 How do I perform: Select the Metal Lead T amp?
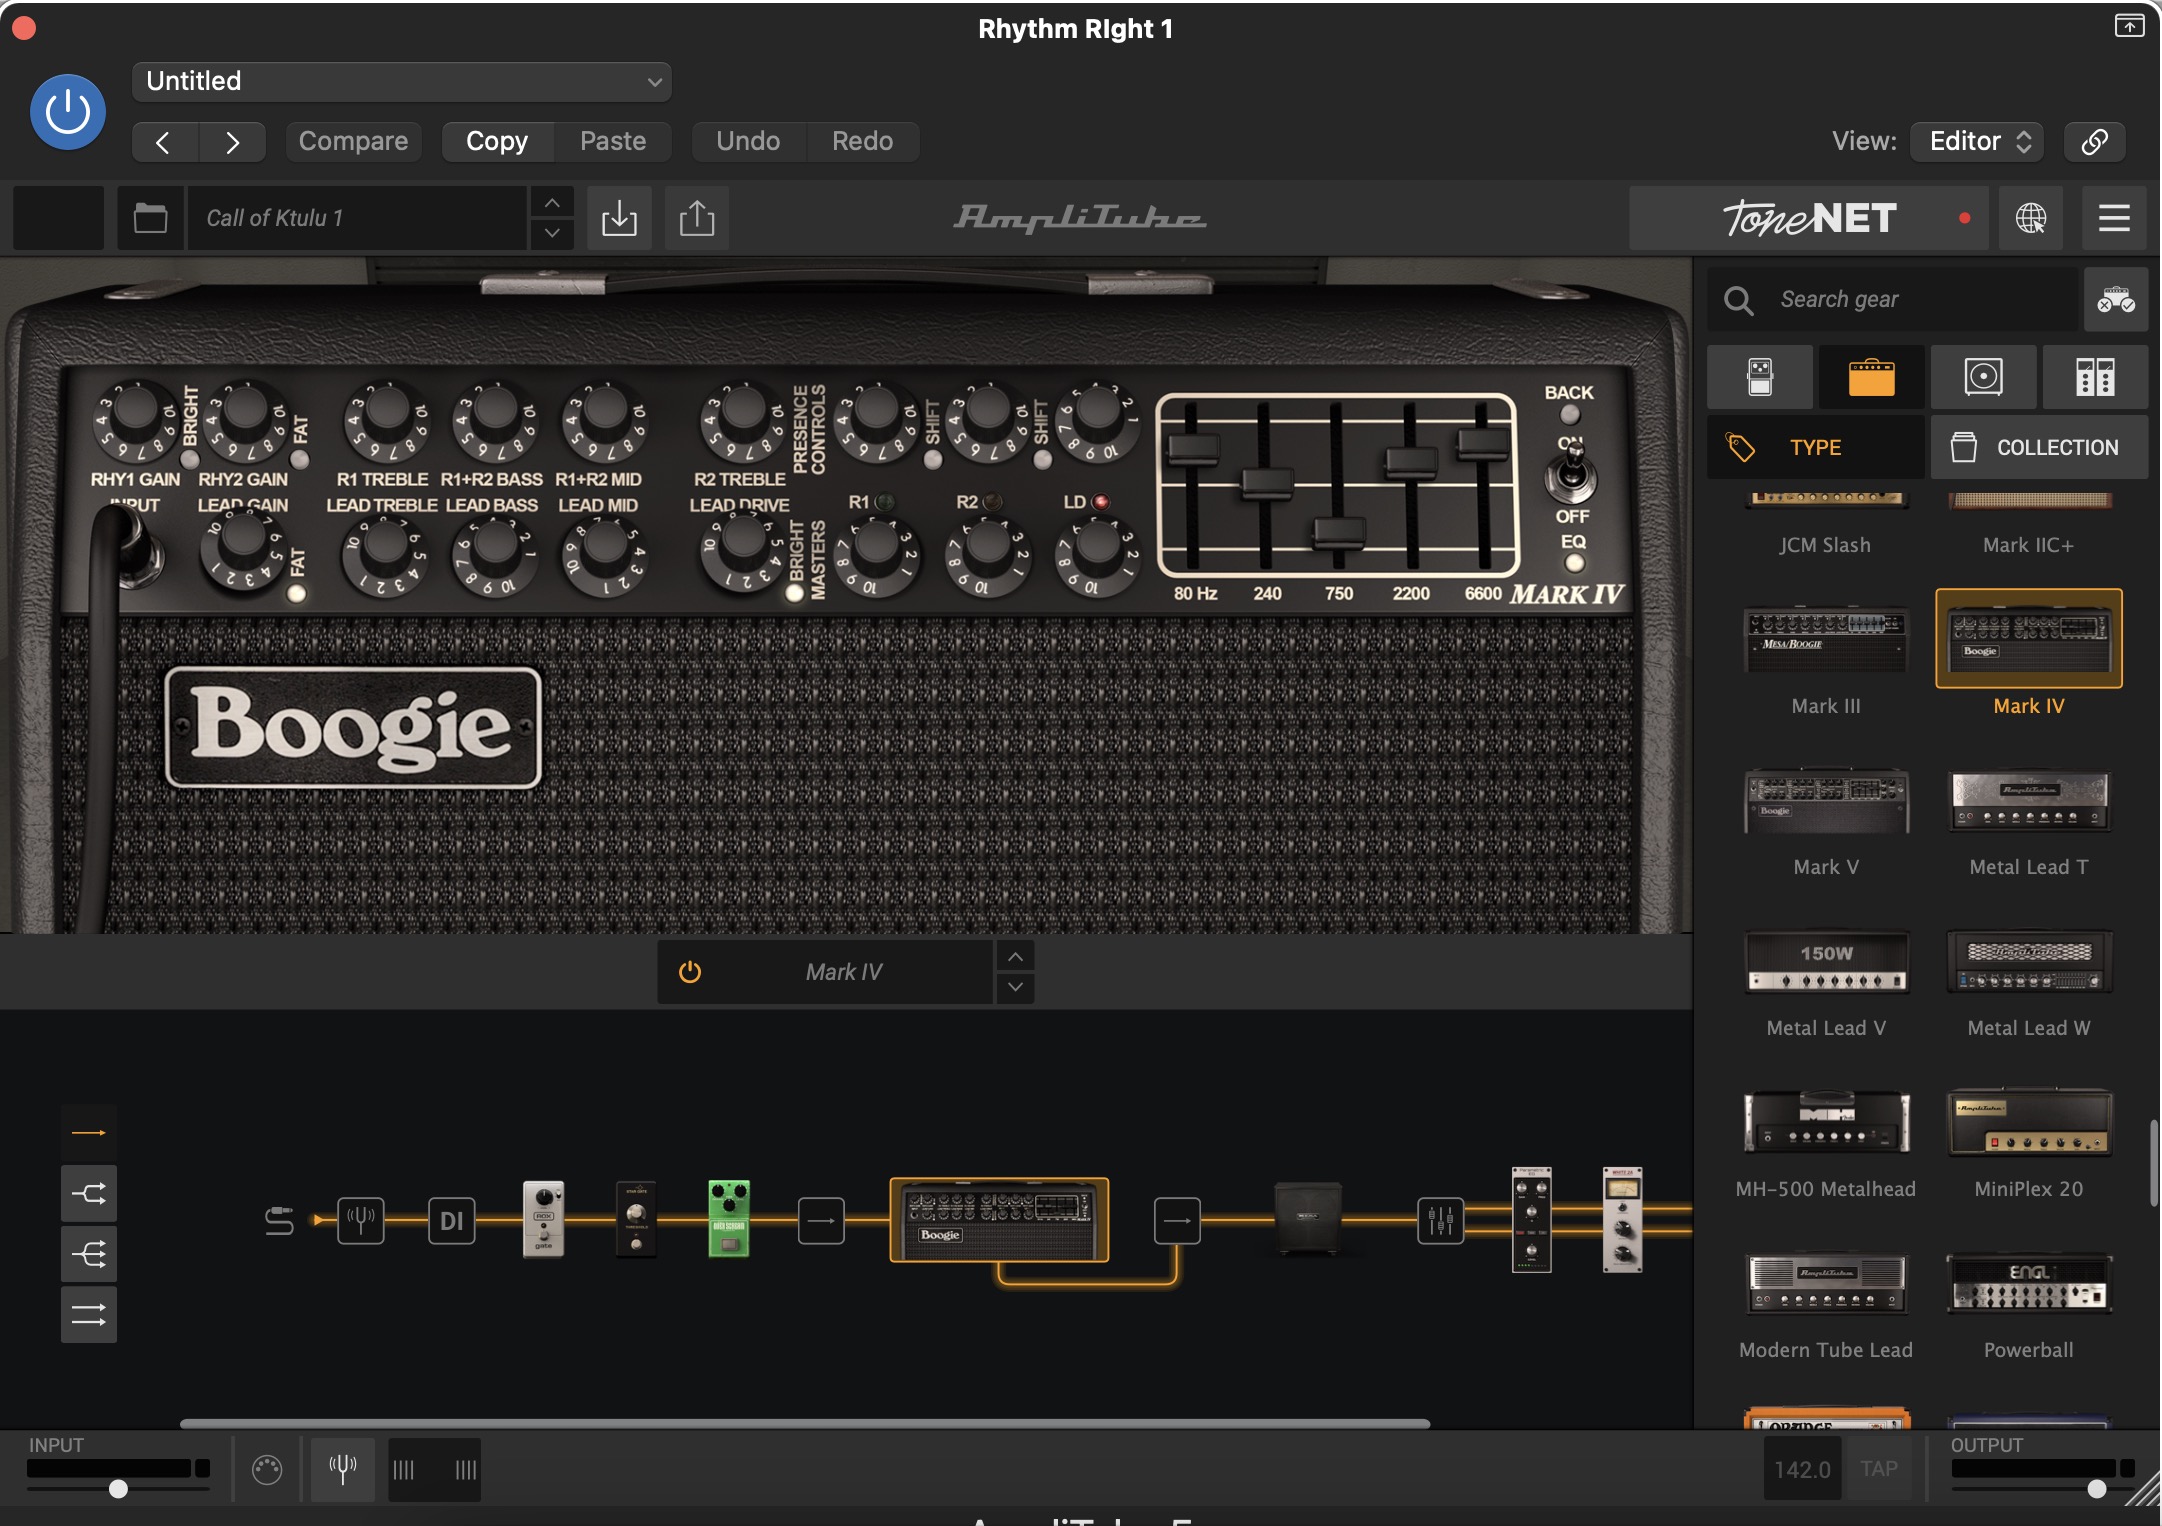click(x=2029, y=820)
